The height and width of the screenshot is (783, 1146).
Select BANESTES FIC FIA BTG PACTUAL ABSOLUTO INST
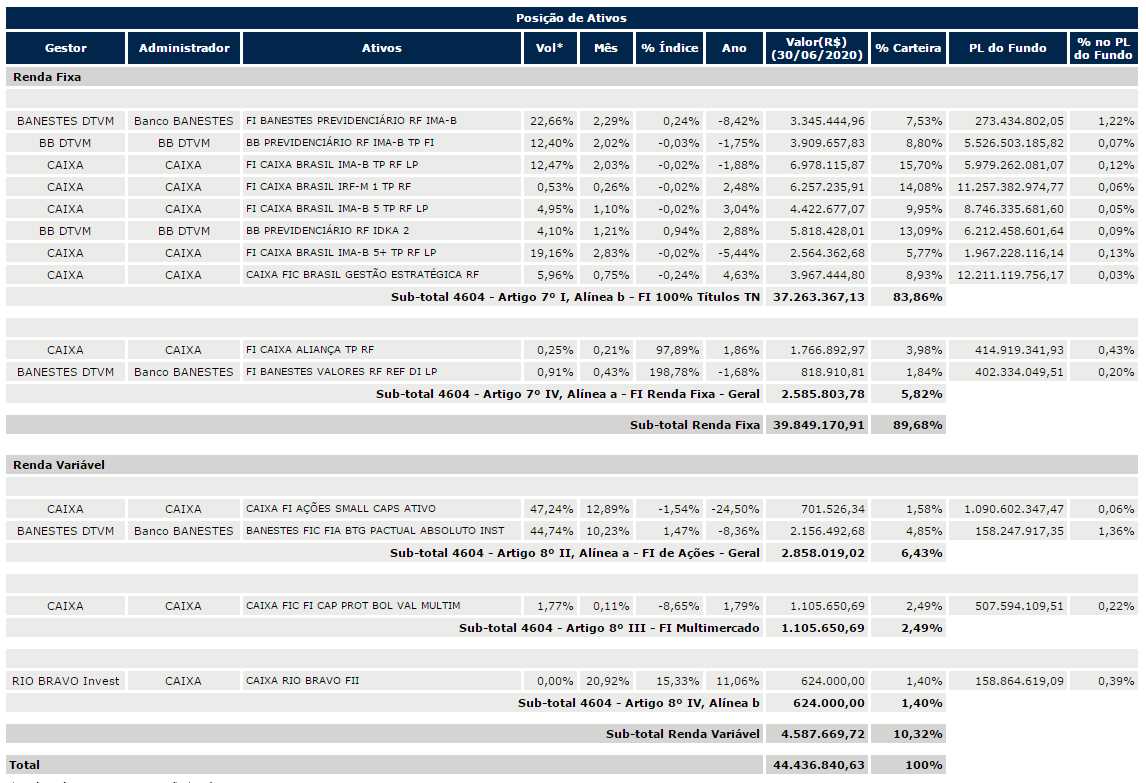(x=375, y=530)
